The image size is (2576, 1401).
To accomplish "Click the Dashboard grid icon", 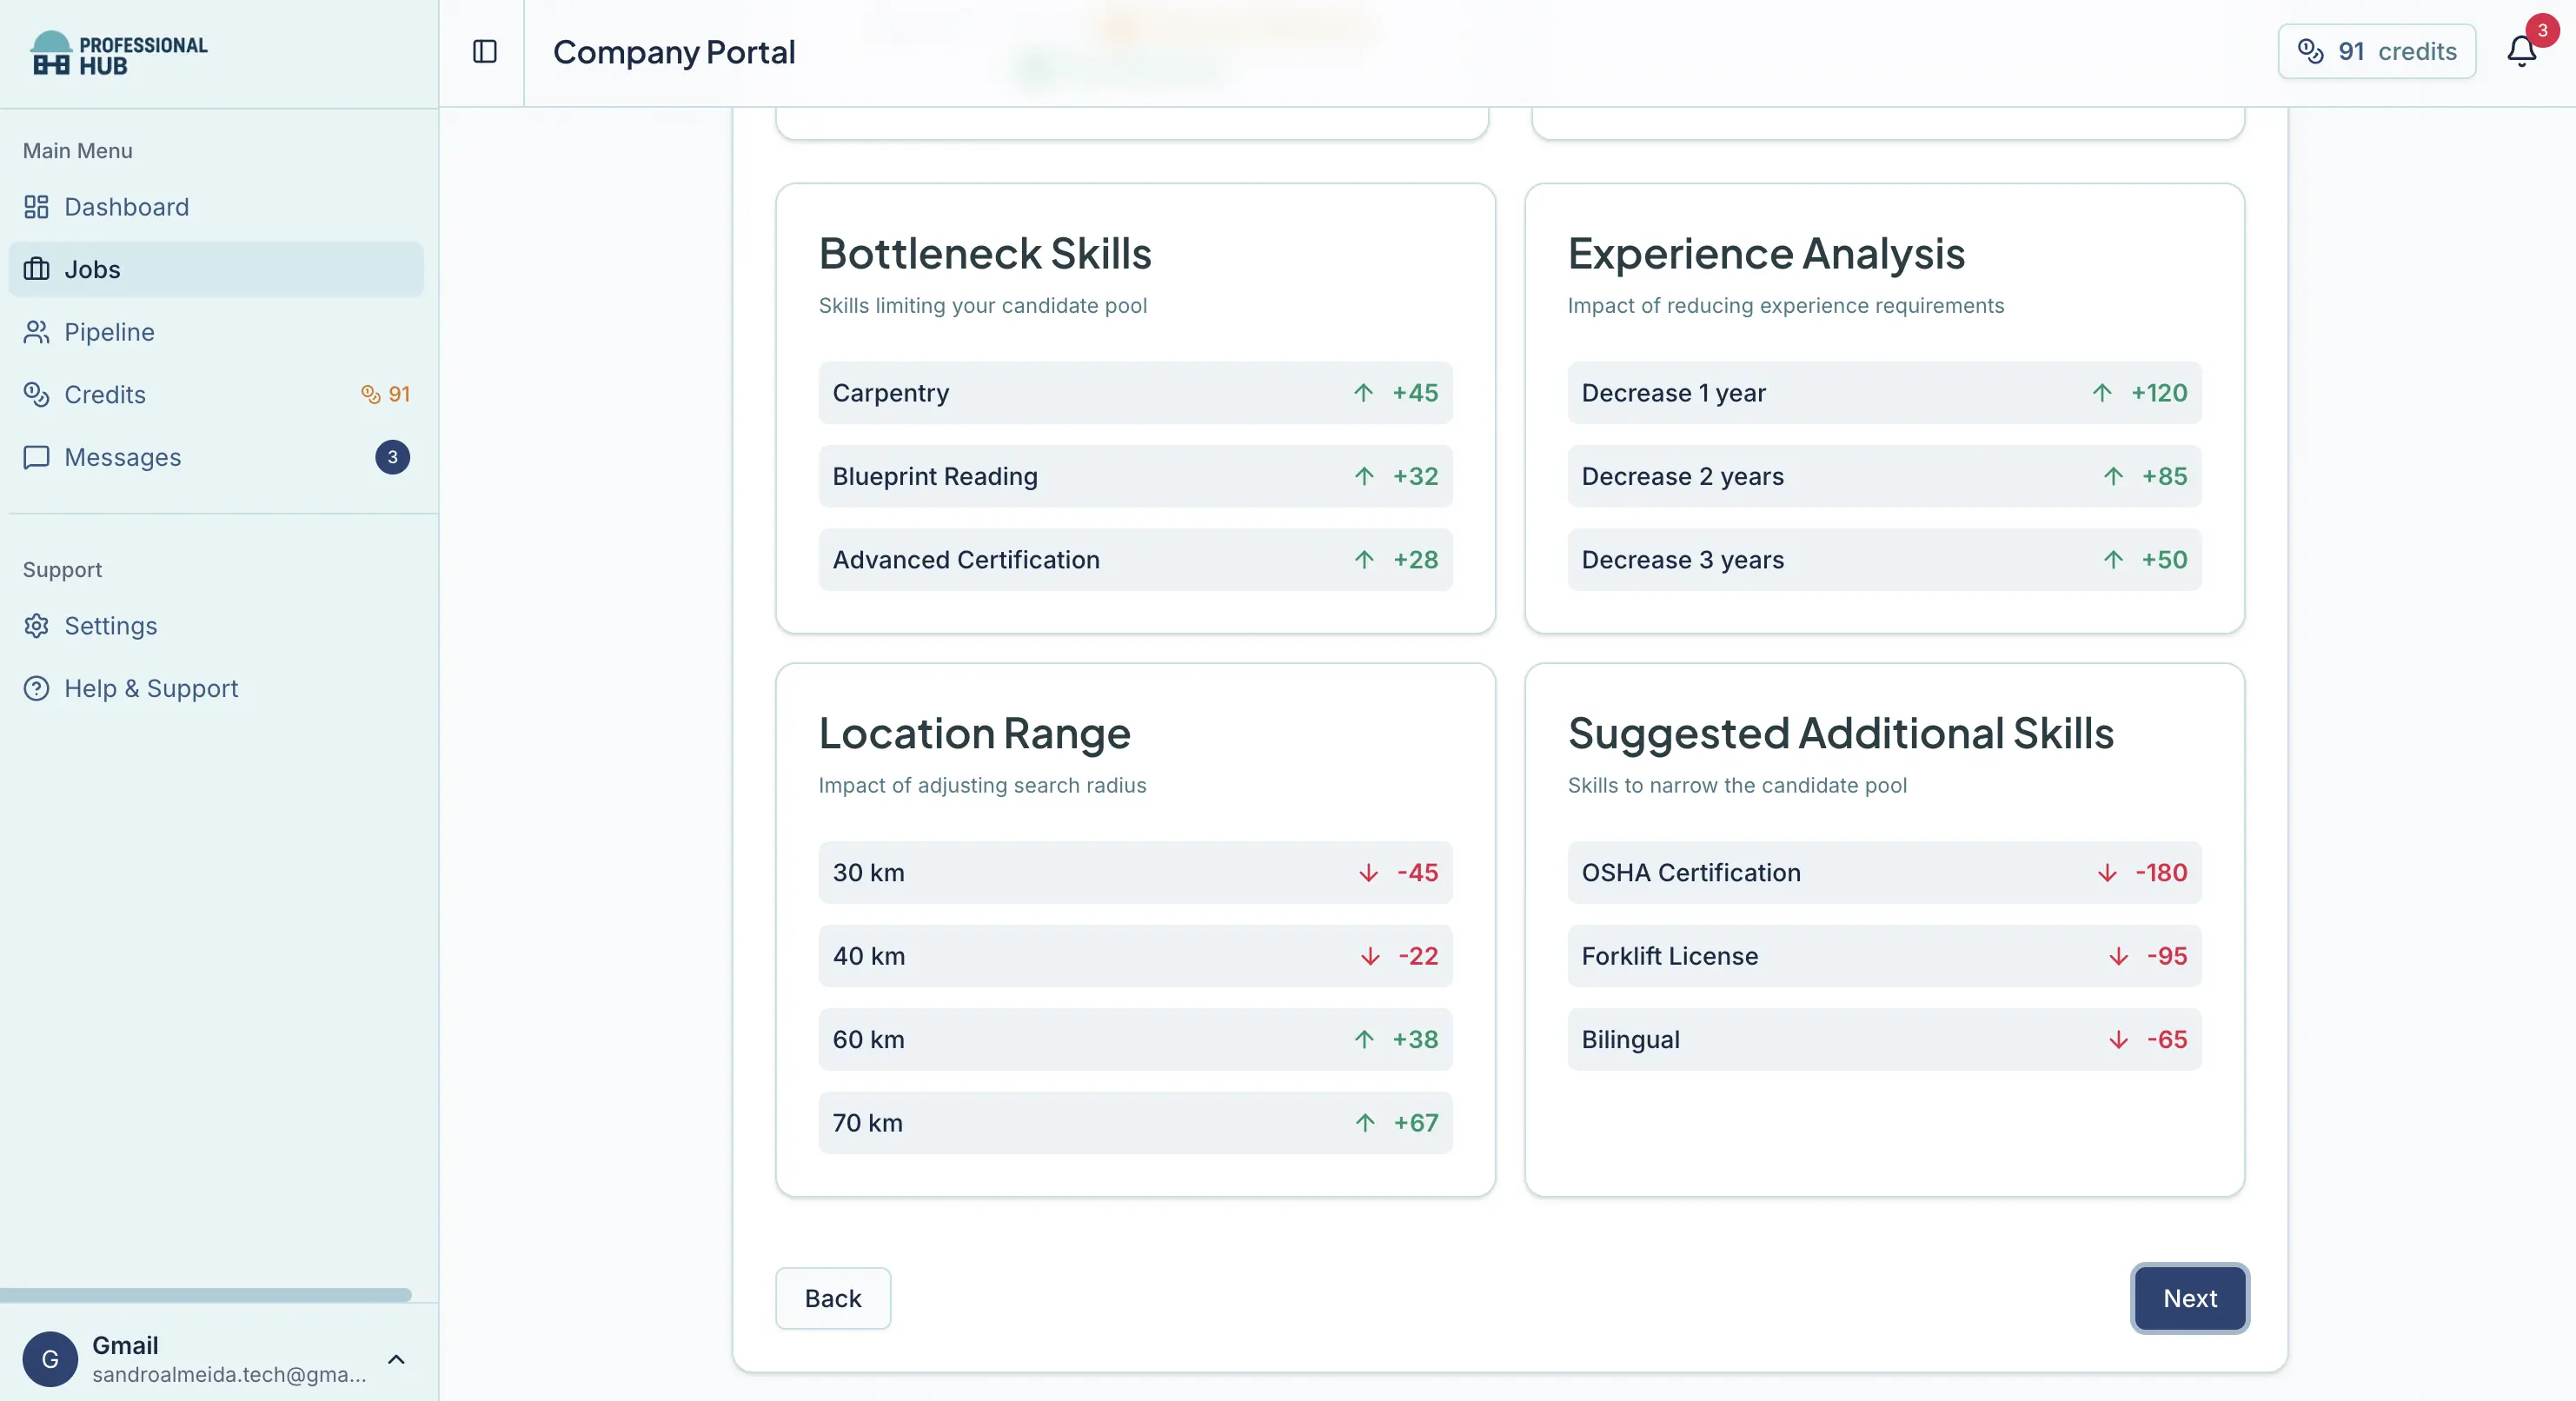I will pos(36,207).
